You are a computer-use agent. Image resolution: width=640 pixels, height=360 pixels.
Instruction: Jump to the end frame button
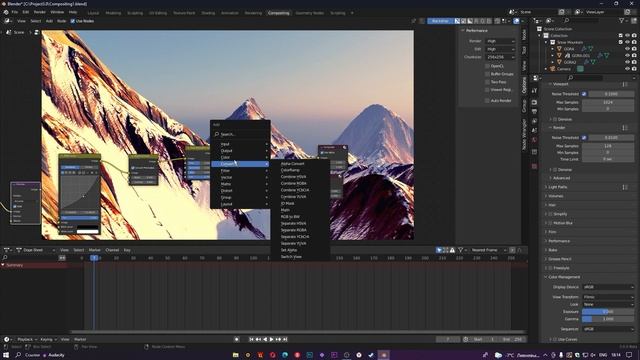285,339
